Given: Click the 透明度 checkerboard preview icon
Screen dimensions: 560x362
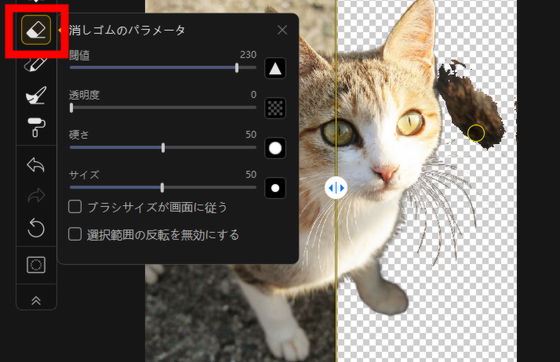Looking at the screenshot, I should pos(275,108).
